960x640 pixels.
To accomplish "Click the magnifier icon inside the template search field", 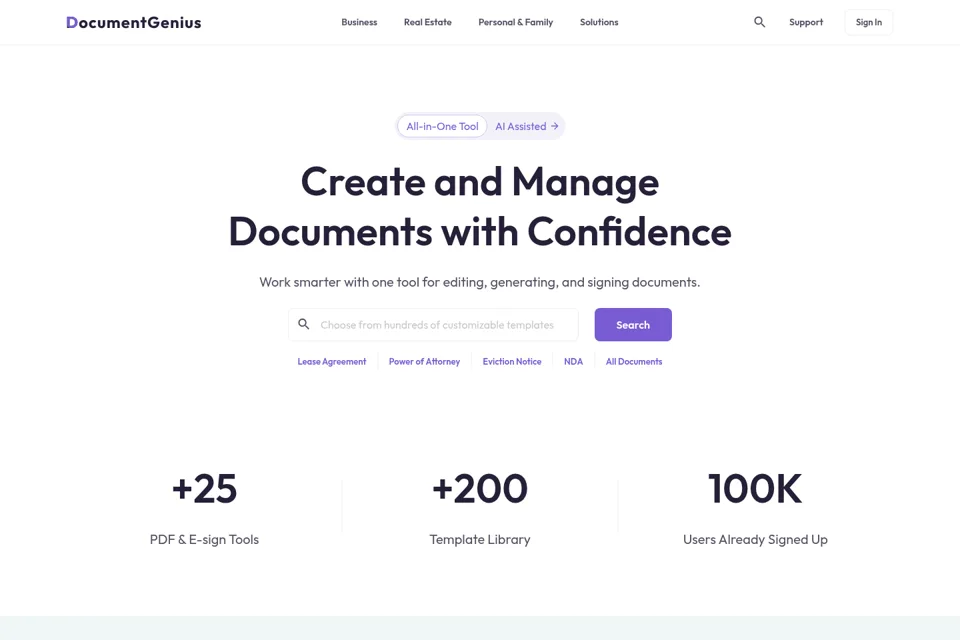I will point(304,324).
